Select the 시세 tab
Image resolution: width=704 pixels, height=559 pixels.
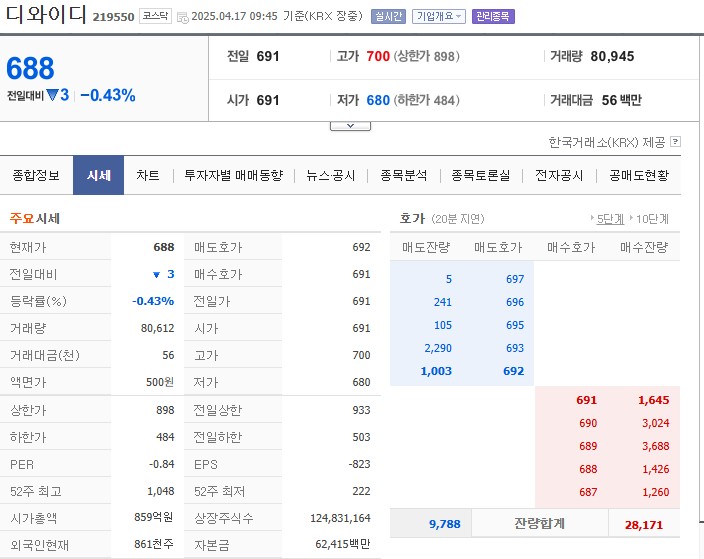point(98,175)
